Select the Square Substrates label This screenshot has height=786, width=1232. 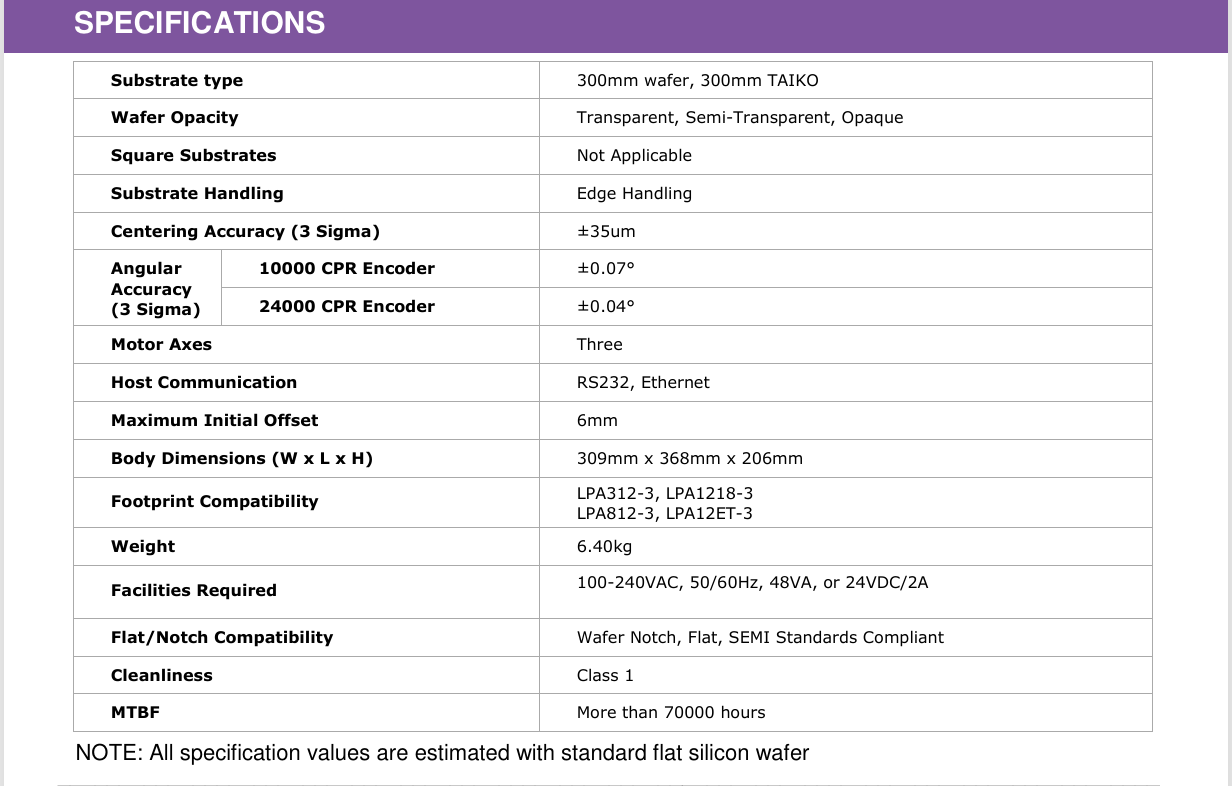point(194,155)
